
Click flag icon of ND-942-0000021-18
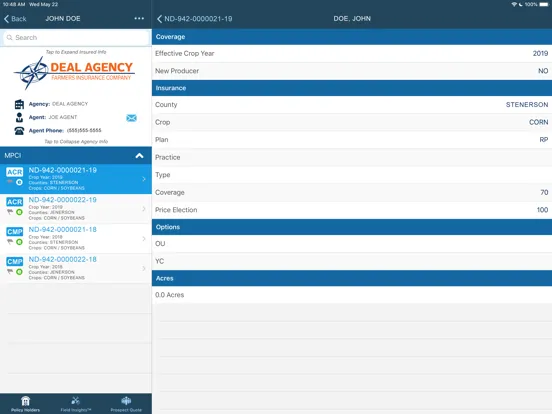[x=10, y=242]
